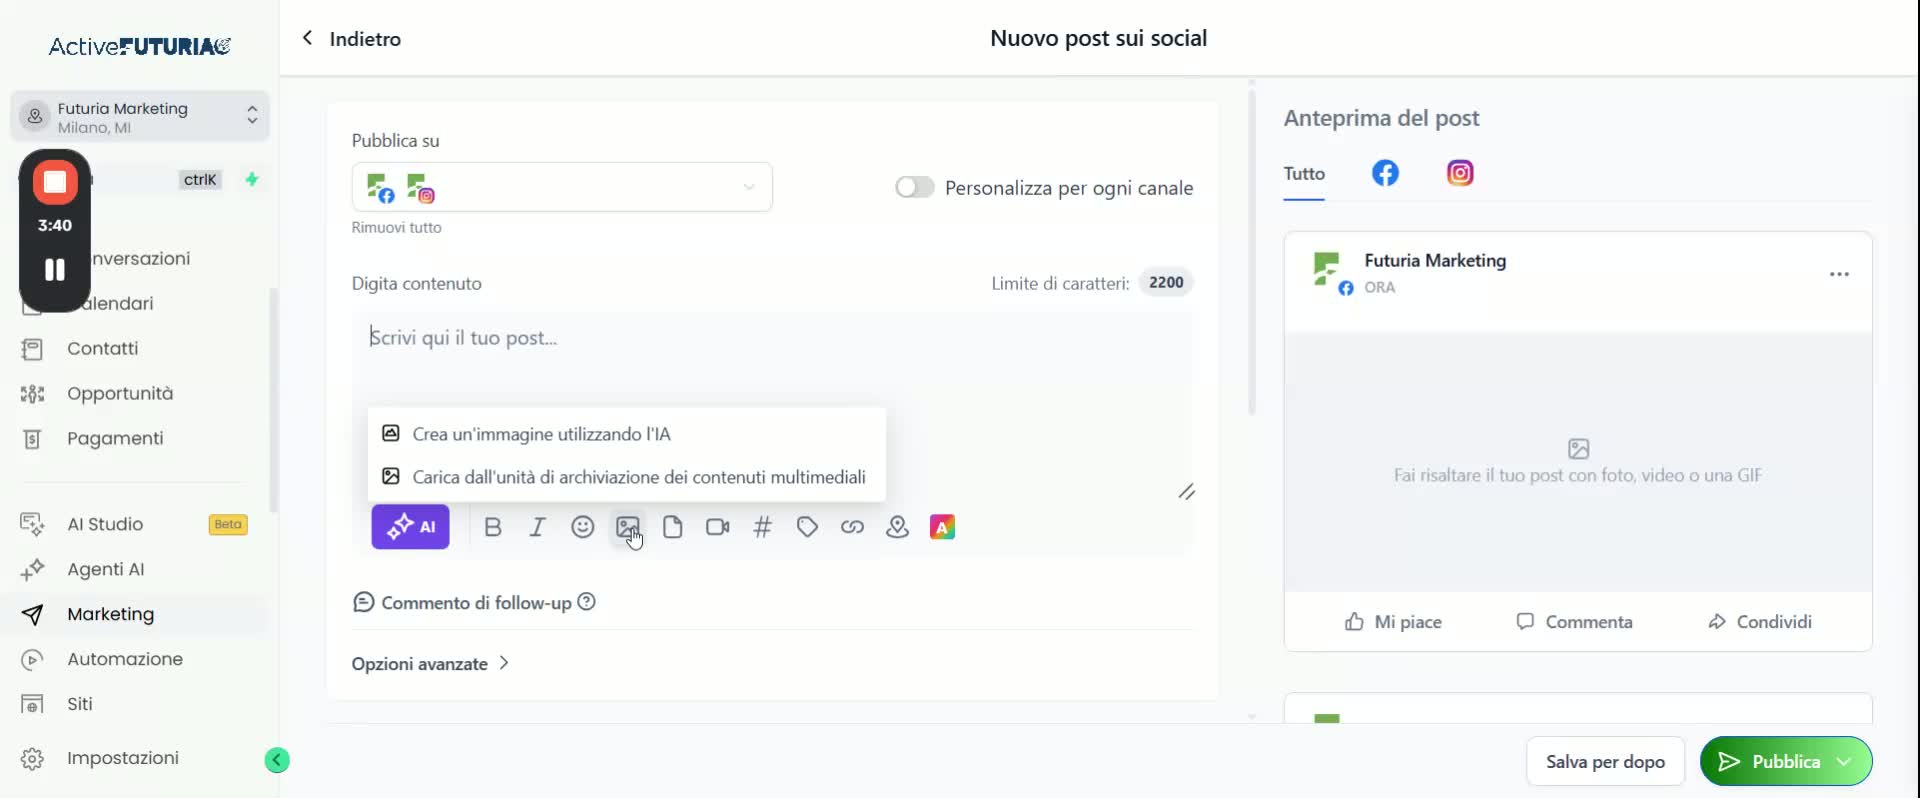Click the location pin icon in toolbar
The height and width of the screenshot is (798, 1920).
point(897,527)
